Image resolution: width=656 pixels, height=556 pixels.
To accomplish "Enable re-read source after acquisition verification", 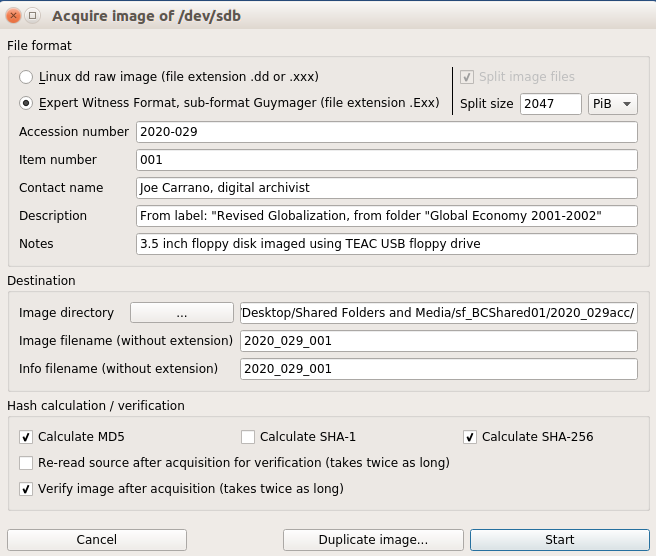I will tap(26, 463).
